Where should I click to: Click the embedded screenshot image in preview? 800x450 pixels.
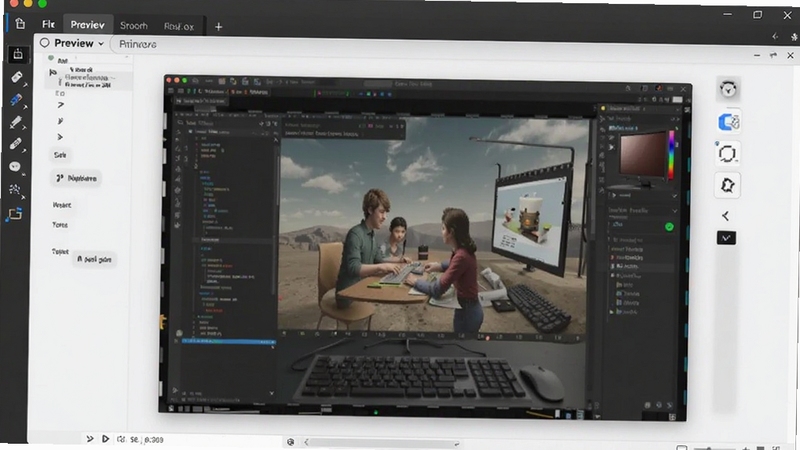426,246
